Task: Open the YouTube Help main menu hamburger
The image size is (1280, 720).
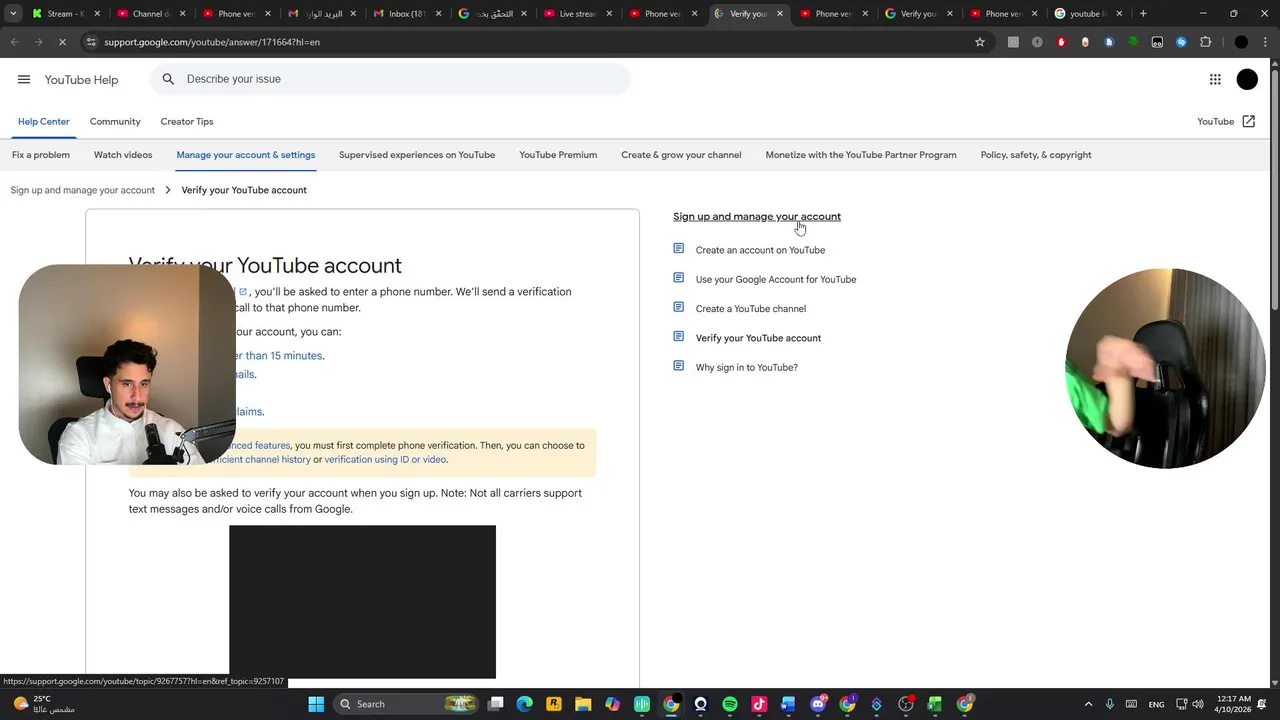Action: tap(24, 79)
